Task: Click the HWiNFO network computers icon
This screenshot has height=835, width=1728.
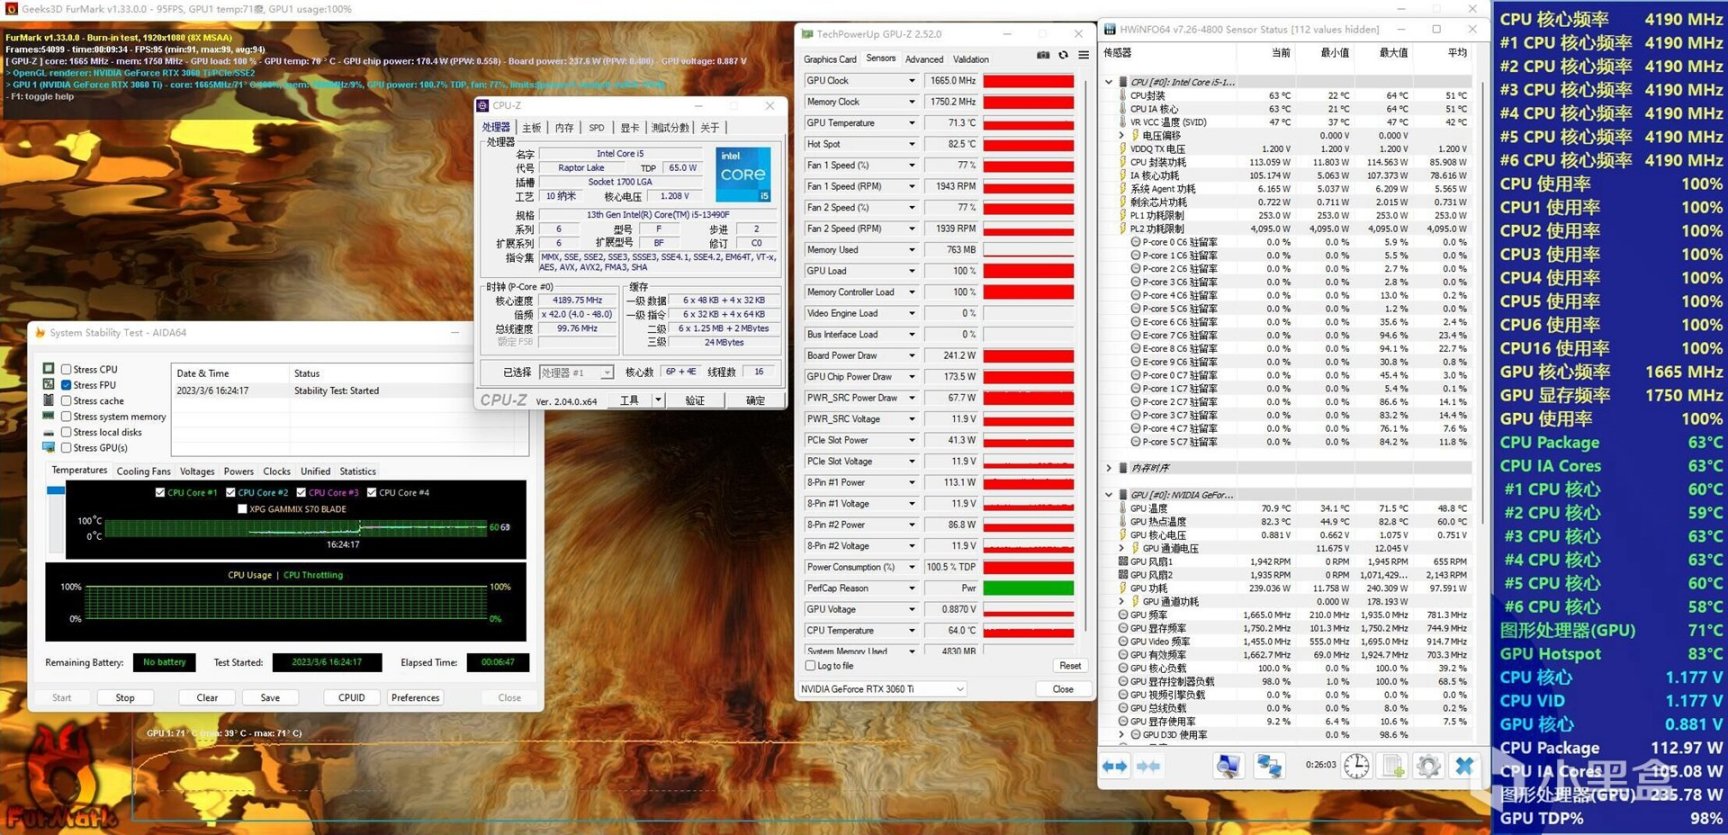Action: point(1269,766)
